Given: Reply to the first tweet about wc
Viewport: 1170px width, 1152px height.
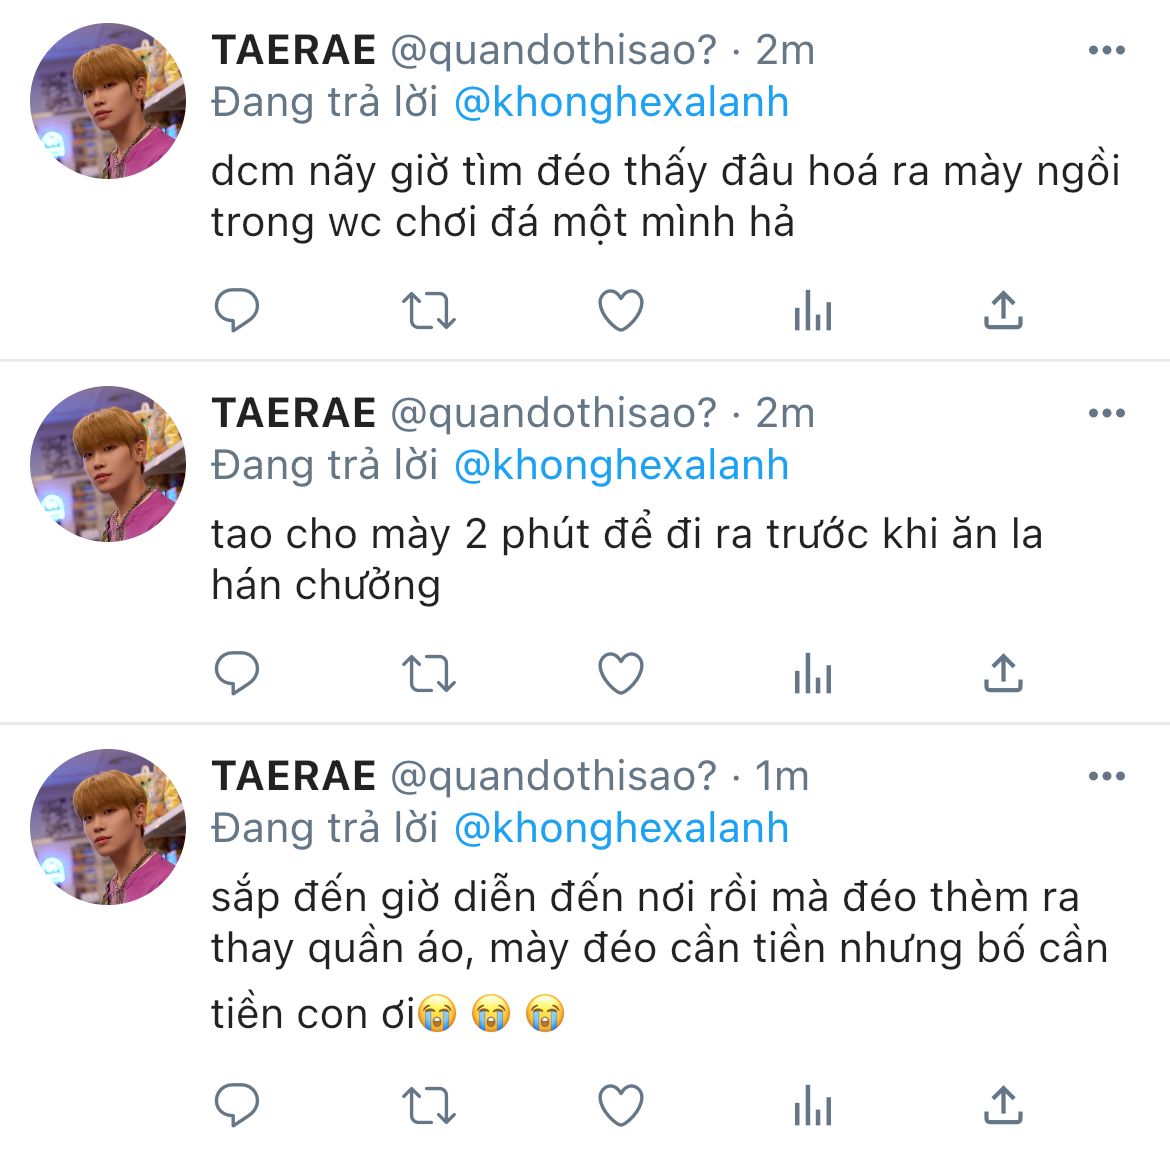Looking at the screenshot, I should coord(237,310).
